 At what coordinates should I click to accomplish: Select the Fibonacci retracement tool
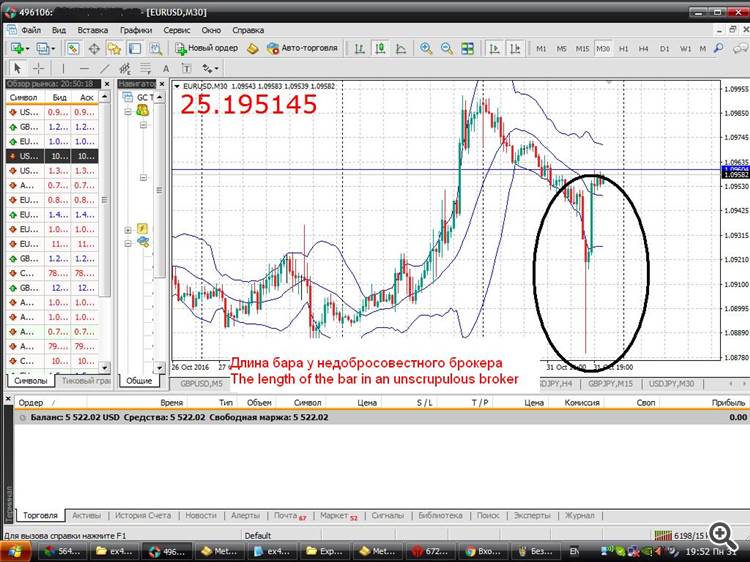pos(145,68)
